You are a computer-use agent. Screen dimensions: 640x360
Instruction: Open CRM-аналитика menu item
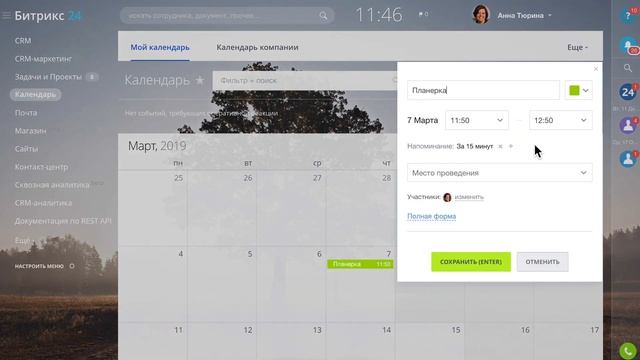(x=43, y=203)
